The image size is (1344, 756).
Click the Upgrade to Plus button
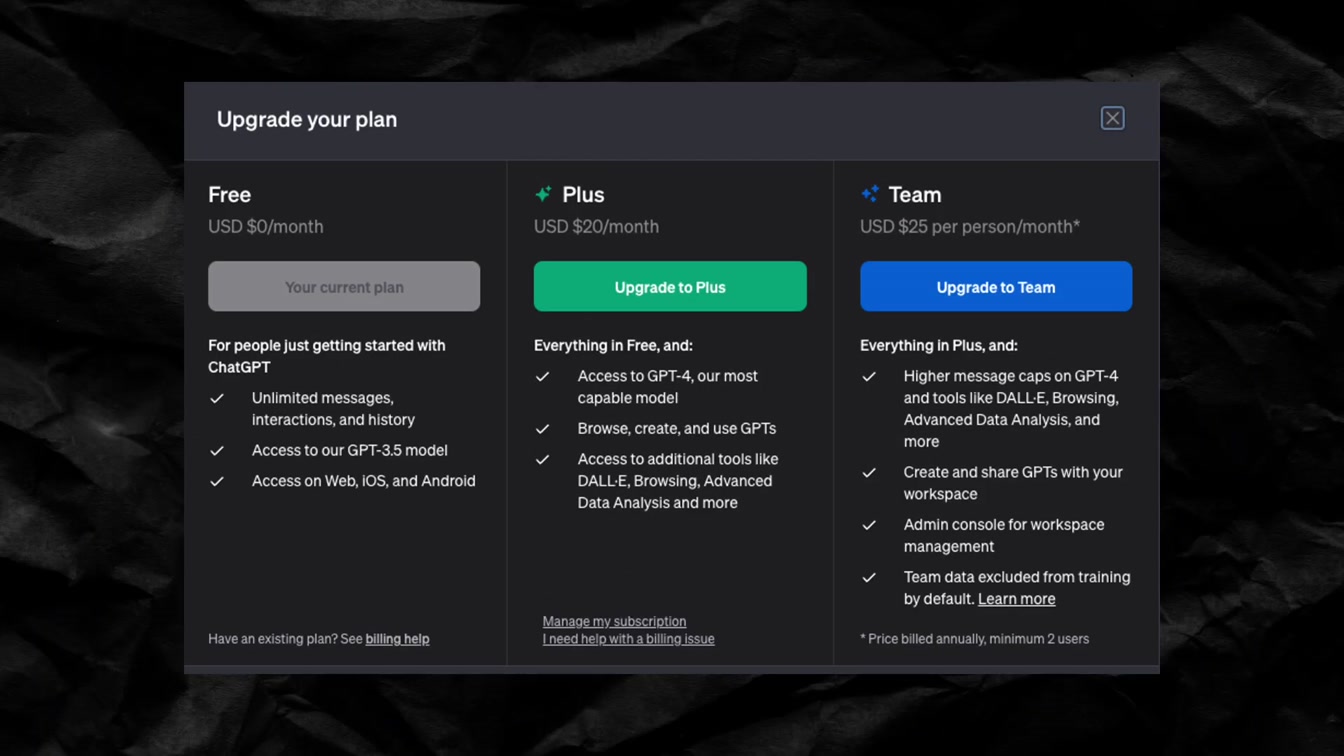point(670,287)
